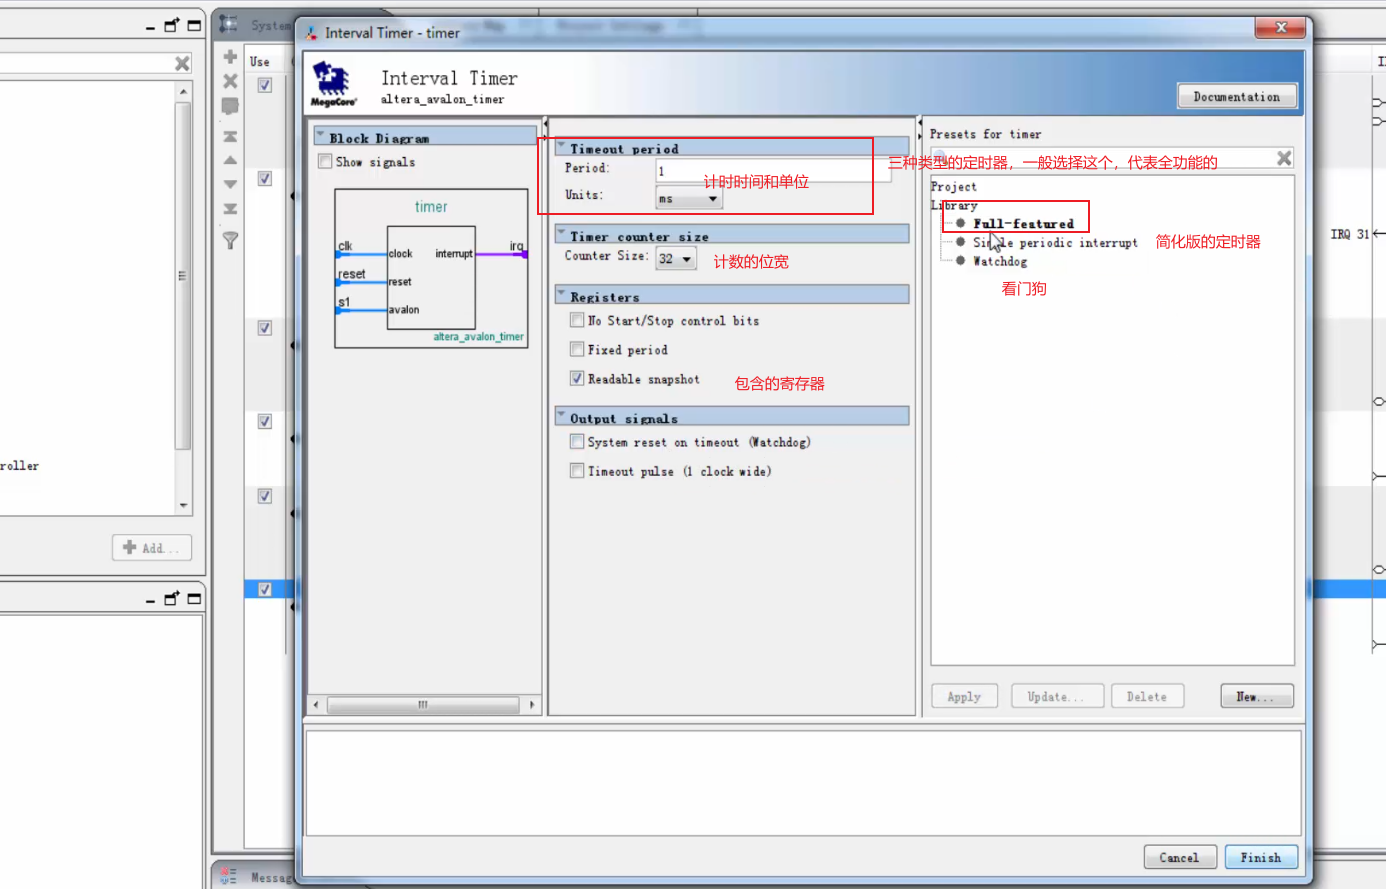Click the funnel Filter icon in the side toolbar
Screen dimensions: 1386x889
230,241
